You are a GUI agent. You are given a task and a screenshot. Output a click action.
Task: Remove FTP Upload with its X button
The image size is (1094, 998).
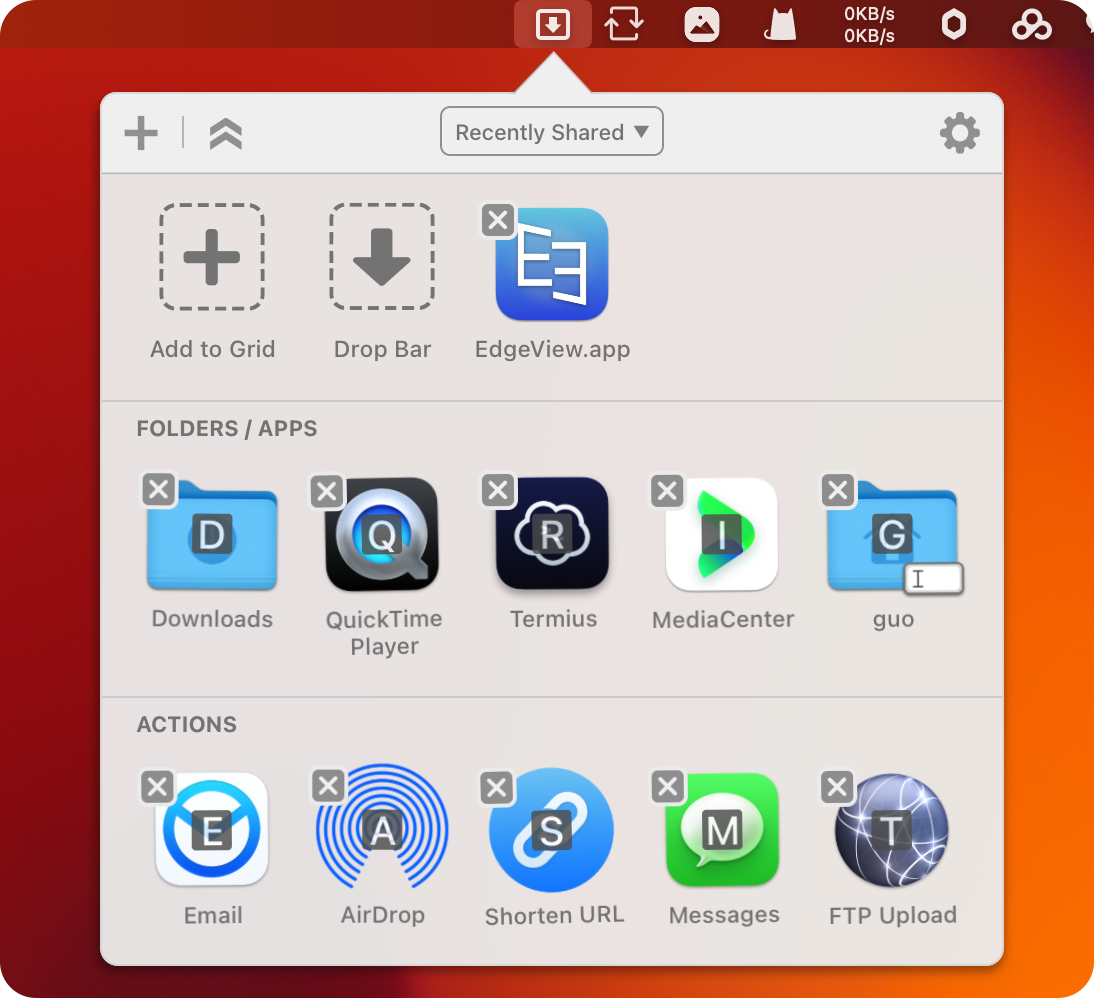(837, 787)
